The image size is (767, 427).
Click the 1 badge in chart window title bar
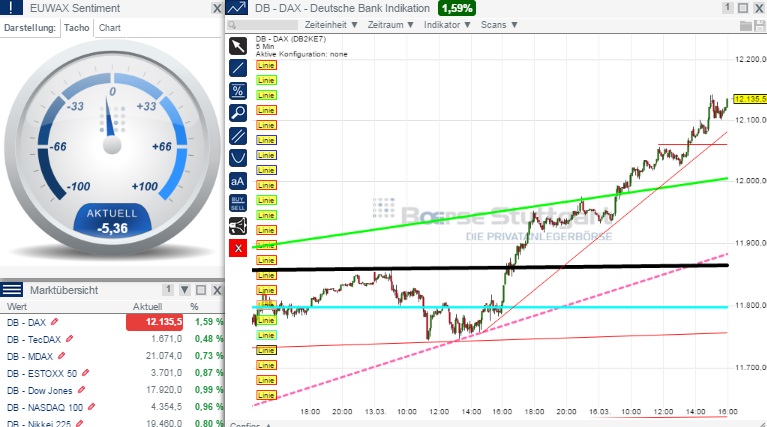click(x=727, y=8)
